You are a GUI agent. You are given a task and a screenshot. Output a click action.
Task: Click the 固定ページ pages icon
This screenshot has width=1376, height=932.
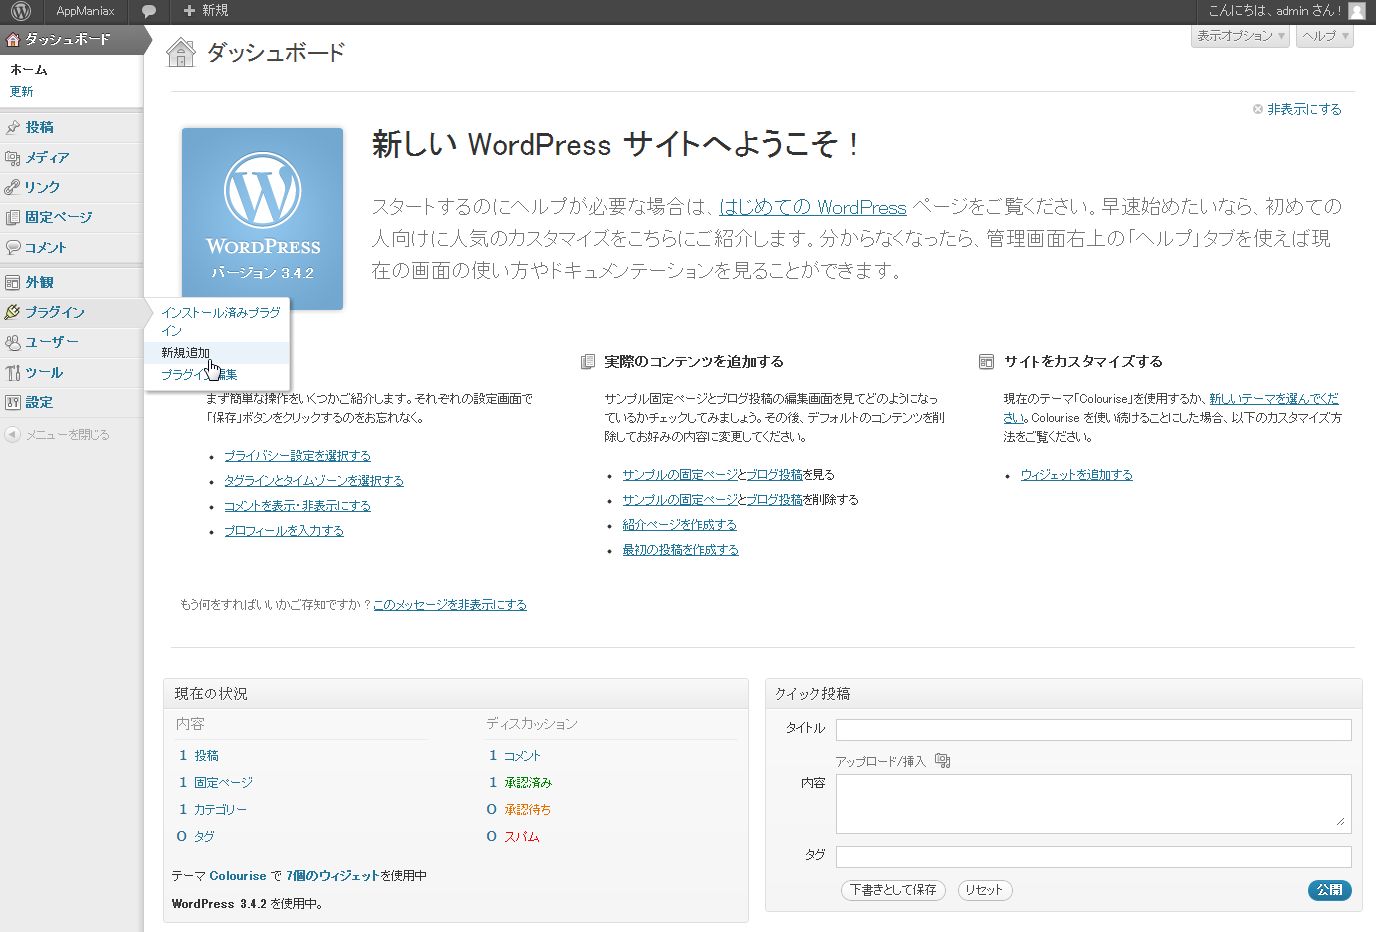(13, 218)
